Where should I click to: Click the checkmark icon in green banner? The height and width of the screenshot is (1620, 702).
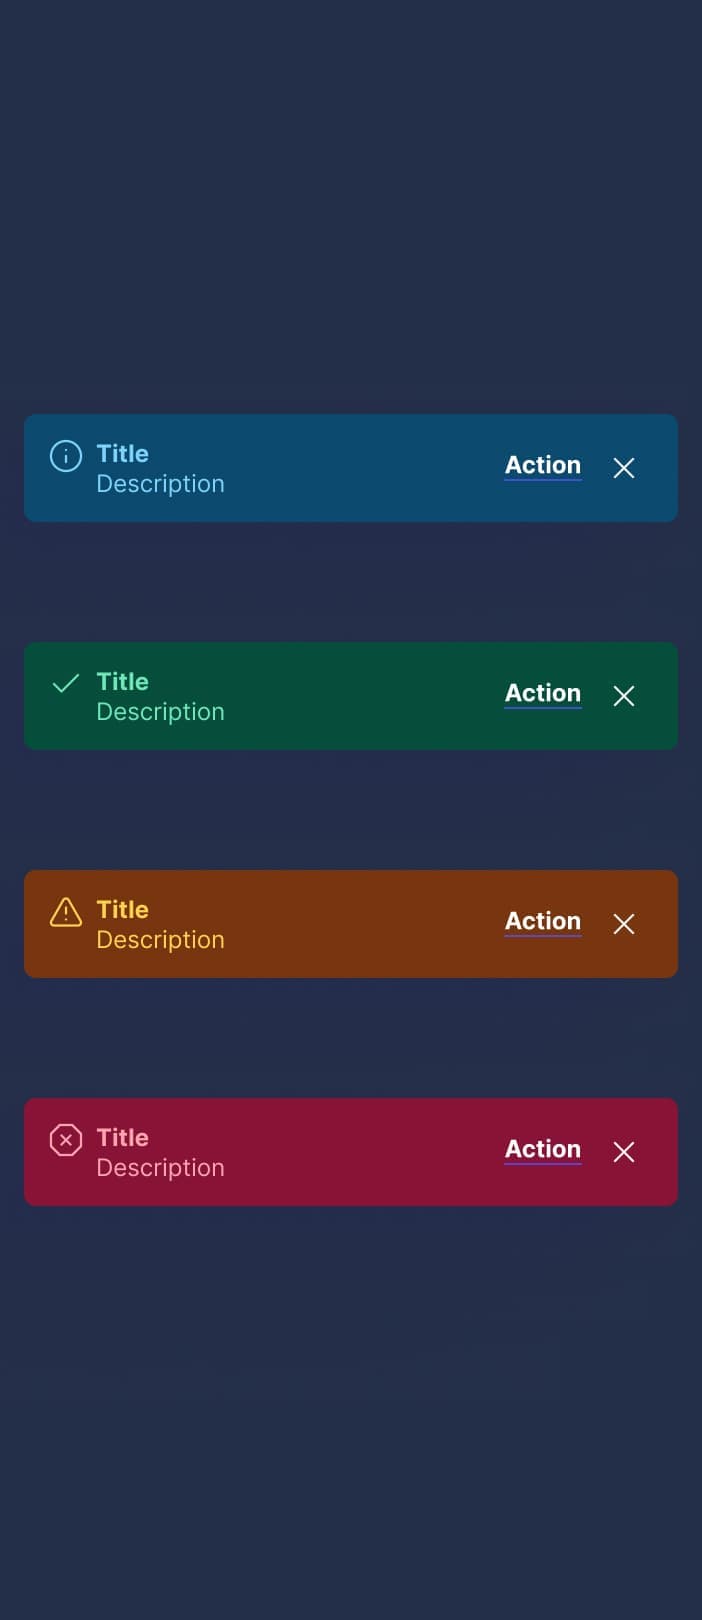point(66,684)
